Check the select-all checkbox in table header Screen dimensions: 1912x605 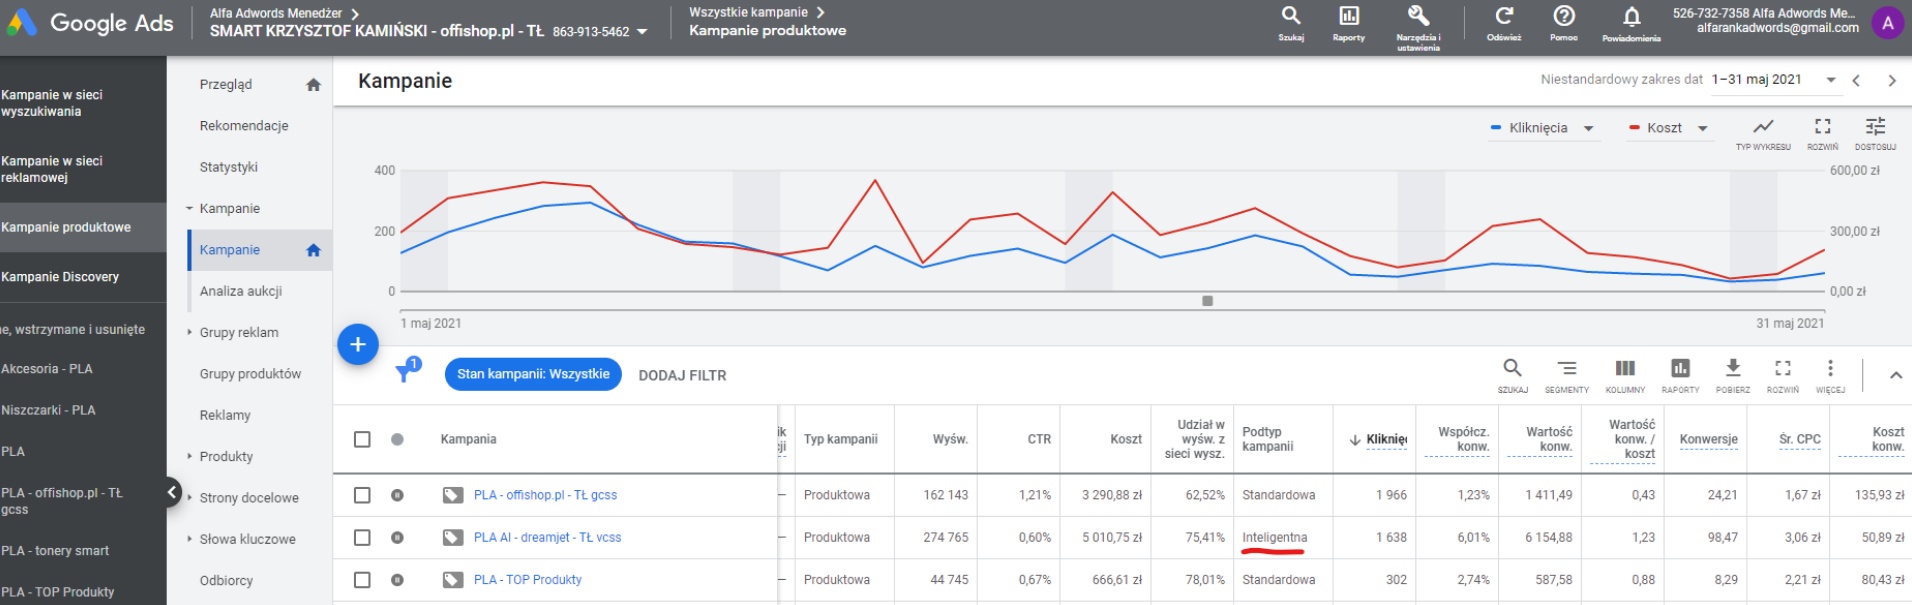point(362,439)
